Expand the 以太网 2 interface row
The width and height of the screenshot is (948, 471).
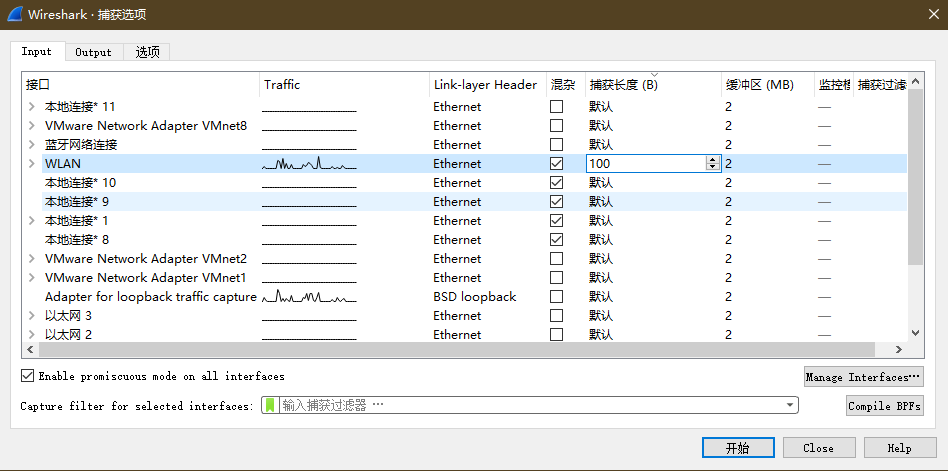[x=32, y=334]
